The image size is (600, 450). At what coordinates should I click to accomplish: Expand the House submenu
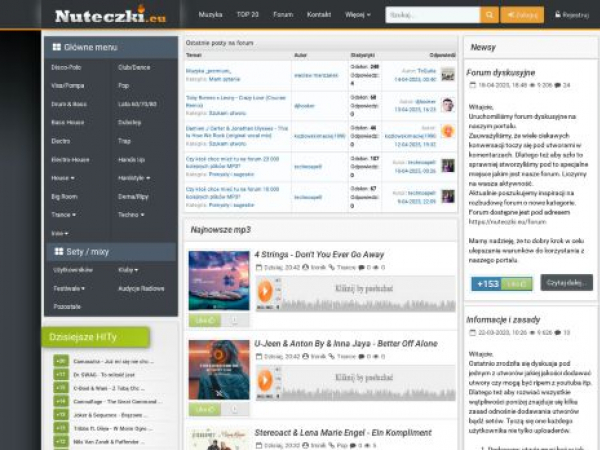point(63,178)
